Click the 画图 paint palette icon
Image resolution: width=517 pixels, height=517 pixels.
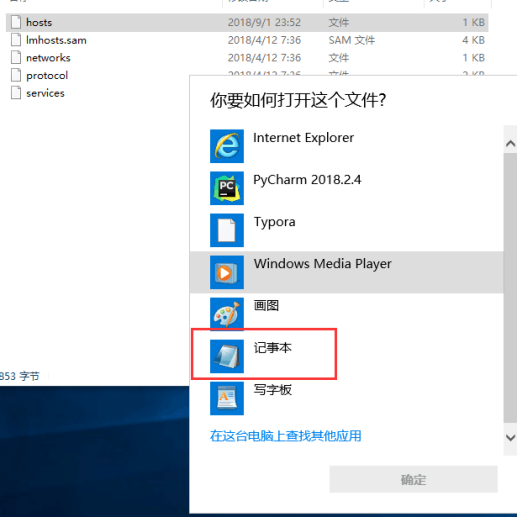[x=227, y=314]
